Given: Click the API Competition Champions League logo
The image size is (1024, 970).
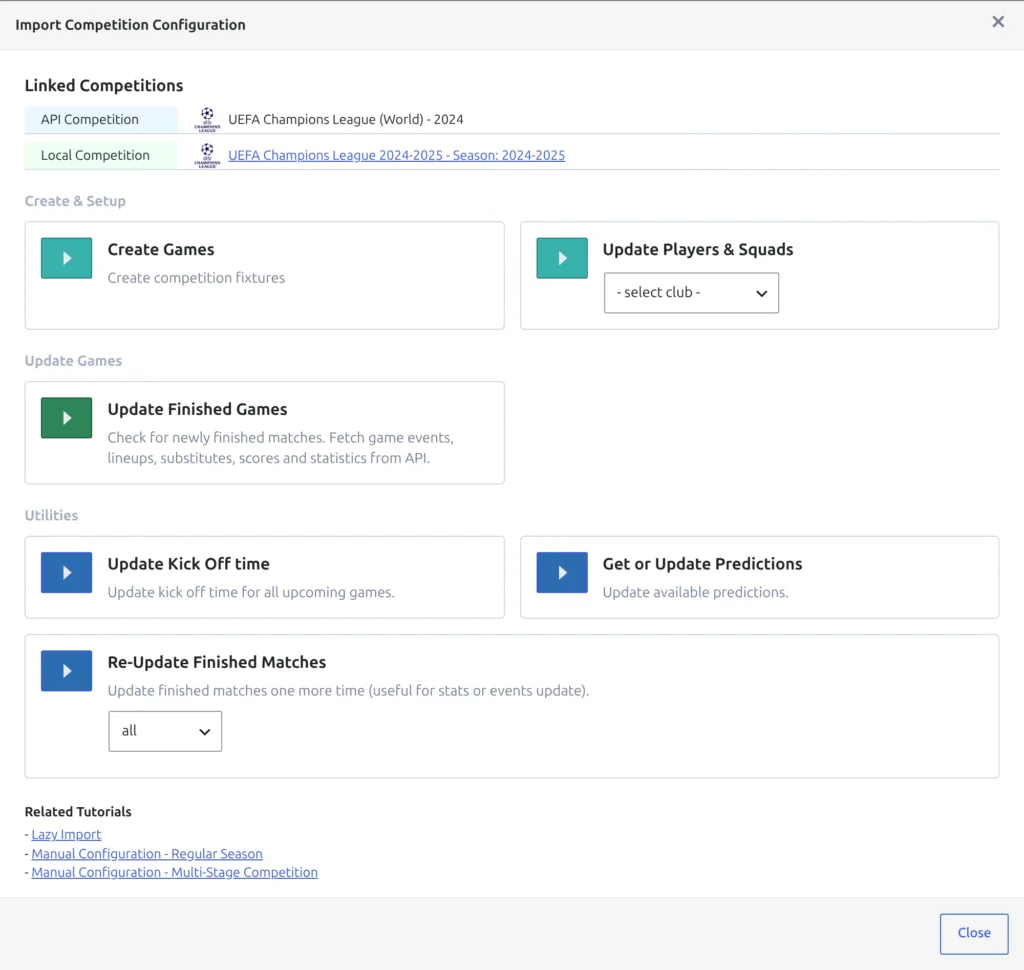Looking at the screenshot, I should pos(207,120).
